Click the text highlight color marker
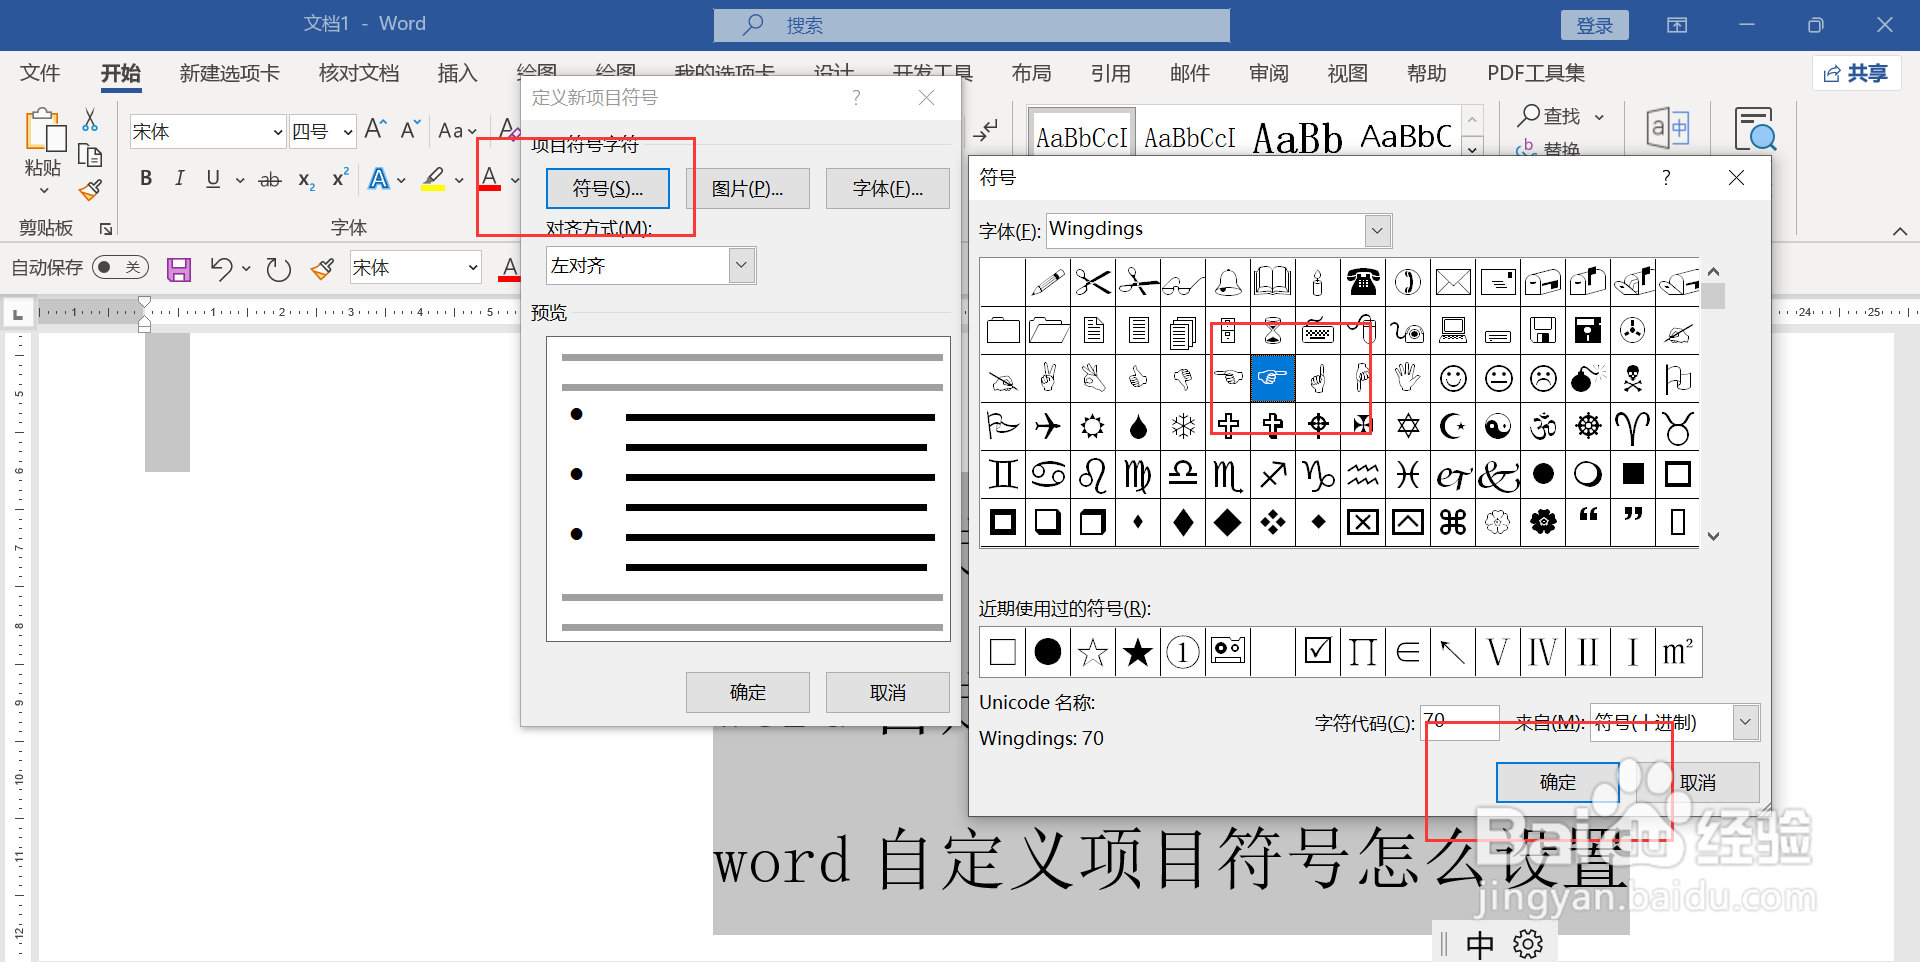The image size is (1920, 962). pos(433,179)
